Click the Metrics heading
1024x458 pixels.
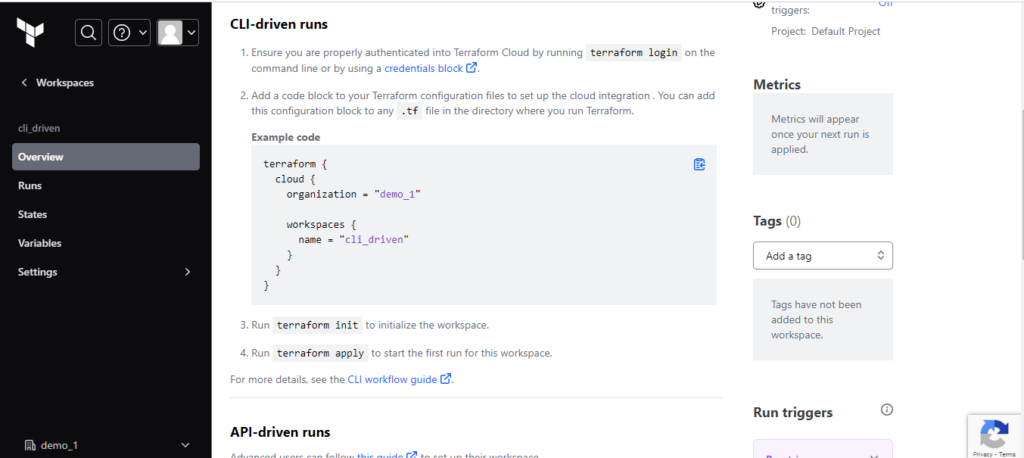click(776, 84)
